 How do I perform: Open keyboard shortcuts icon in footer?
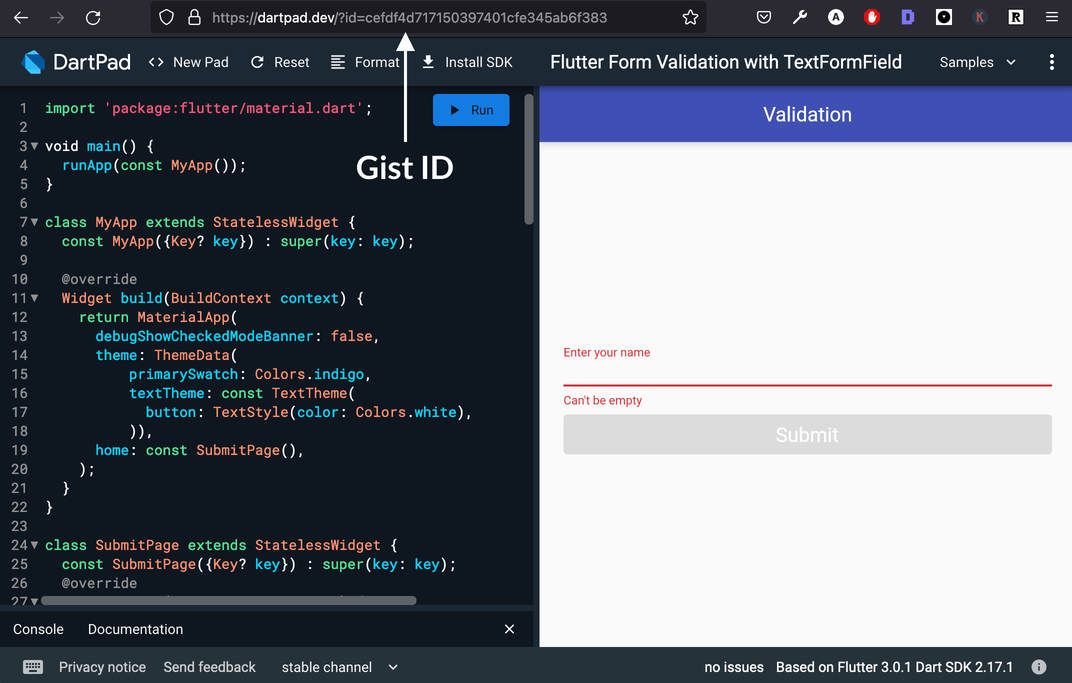click(x=33, y=667)
